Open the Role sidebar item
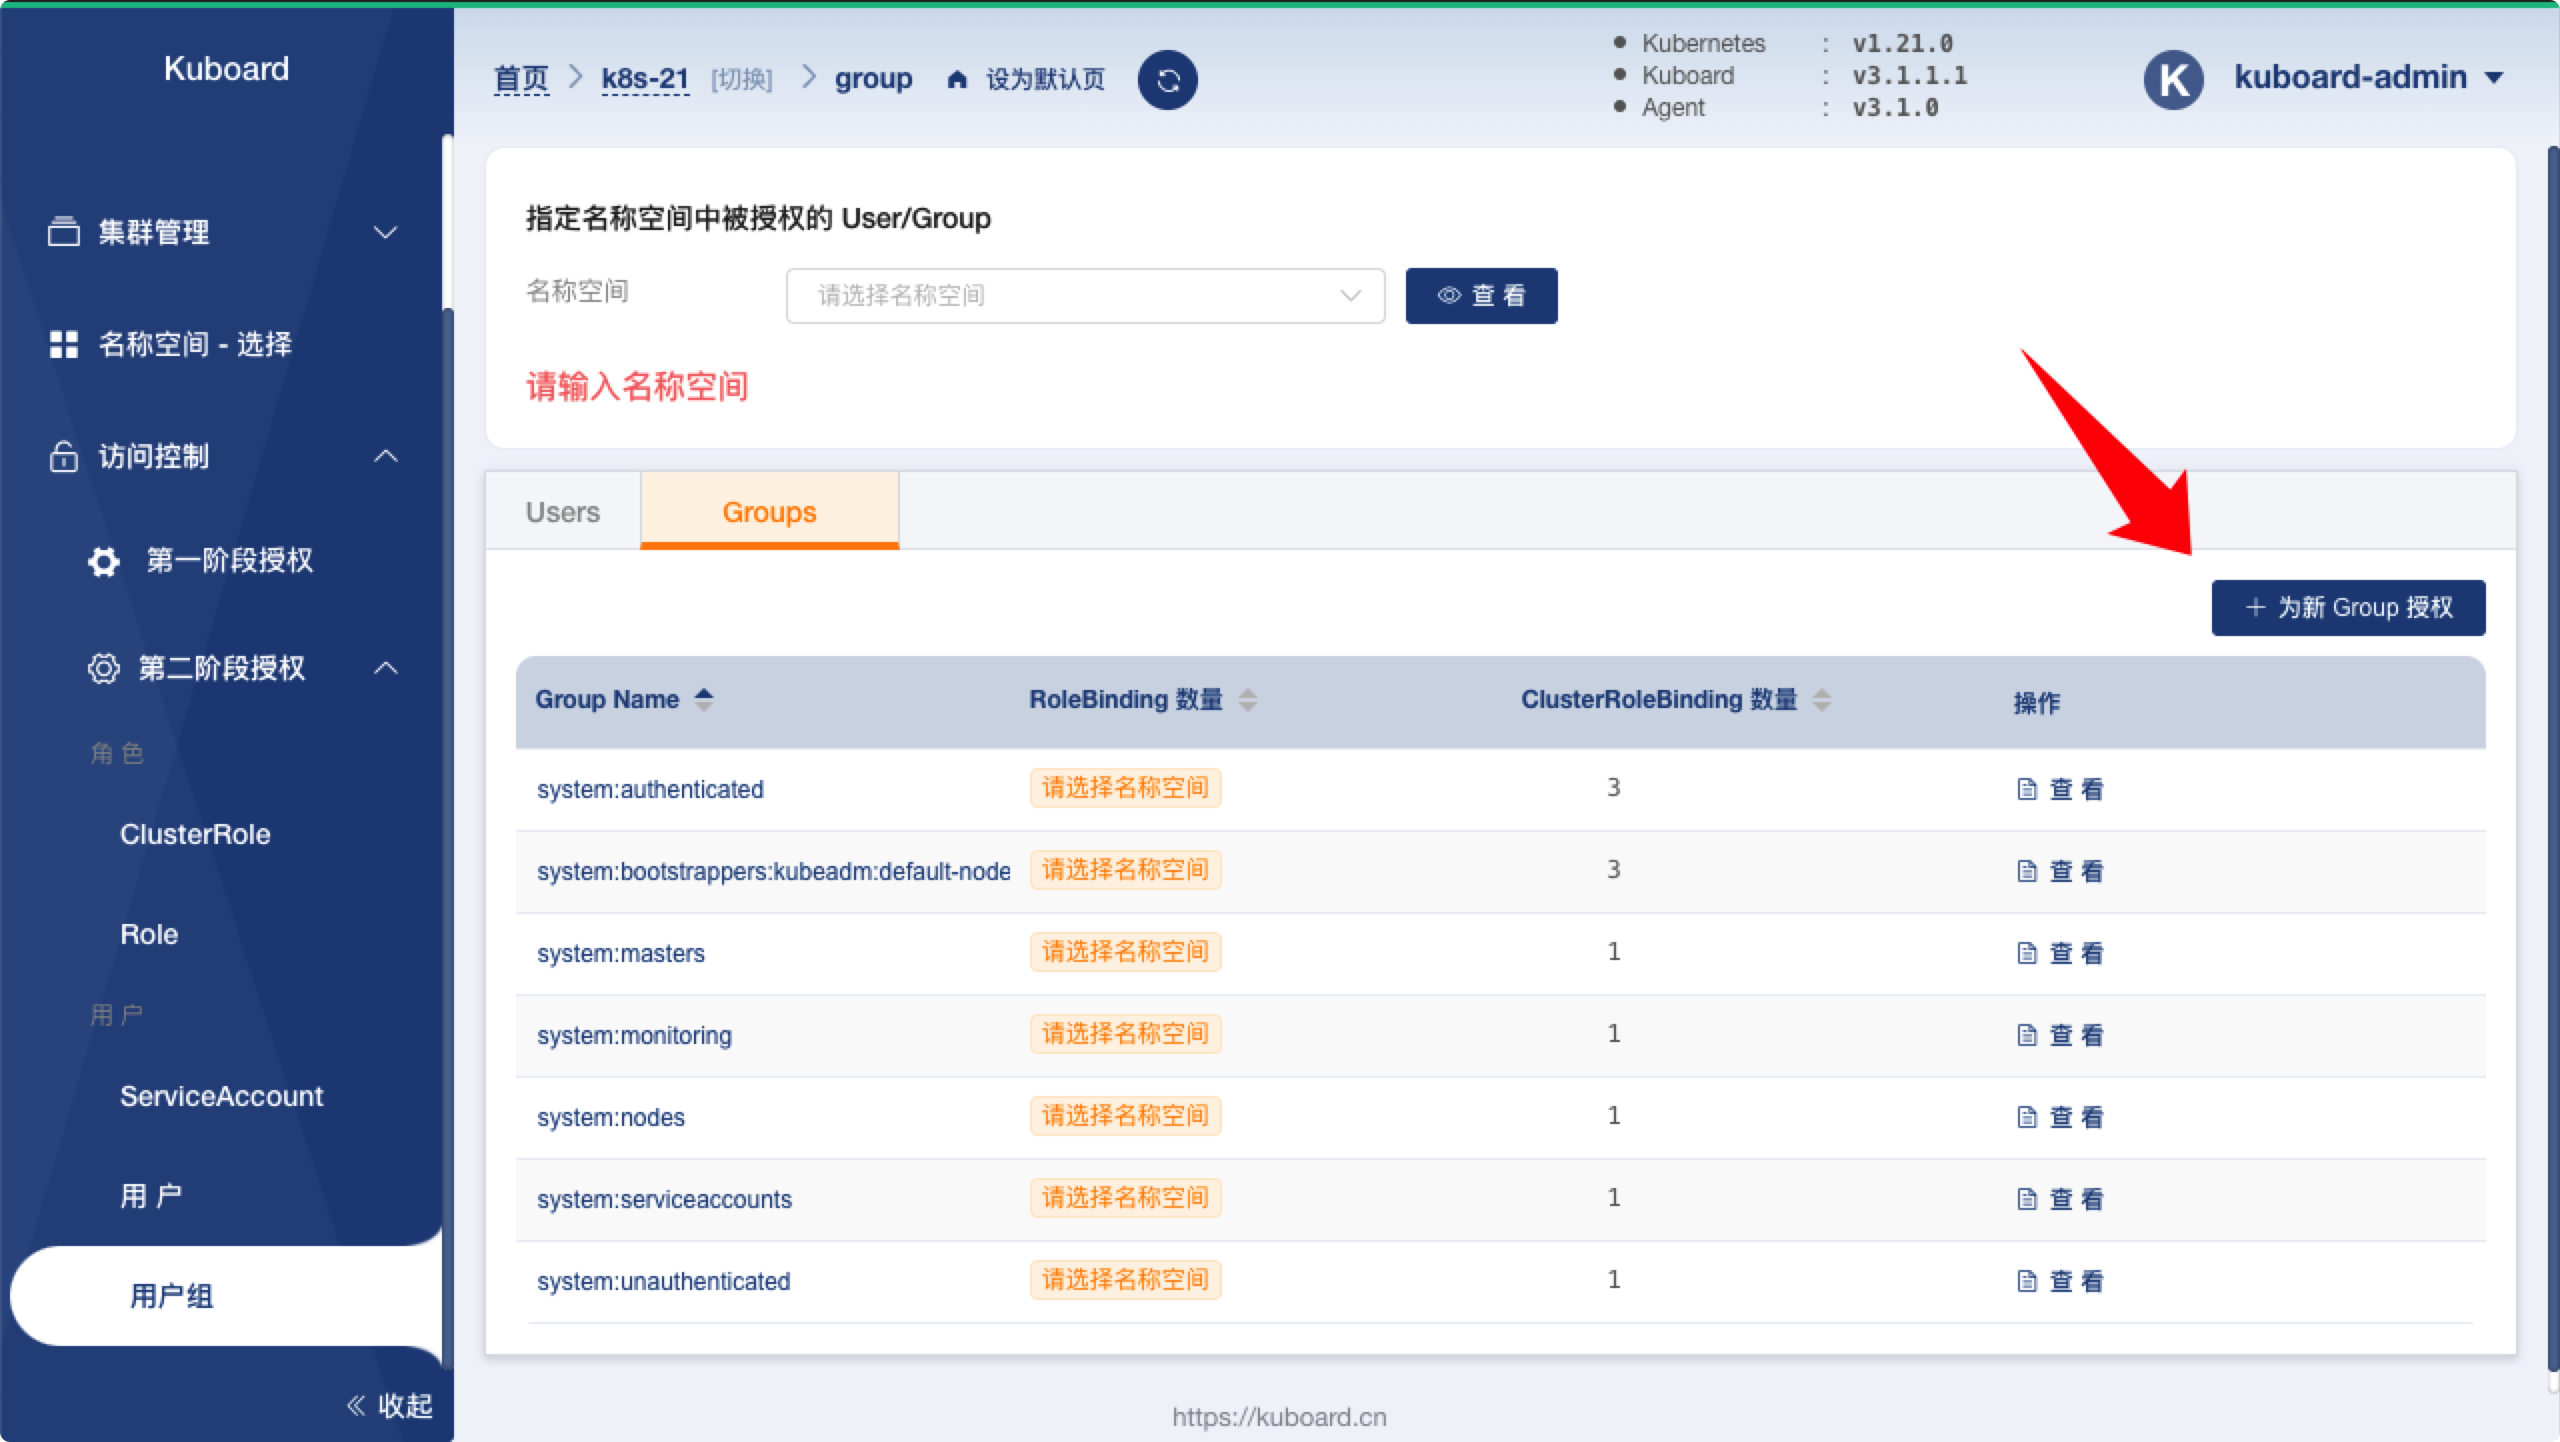 (x=150, y=934)
